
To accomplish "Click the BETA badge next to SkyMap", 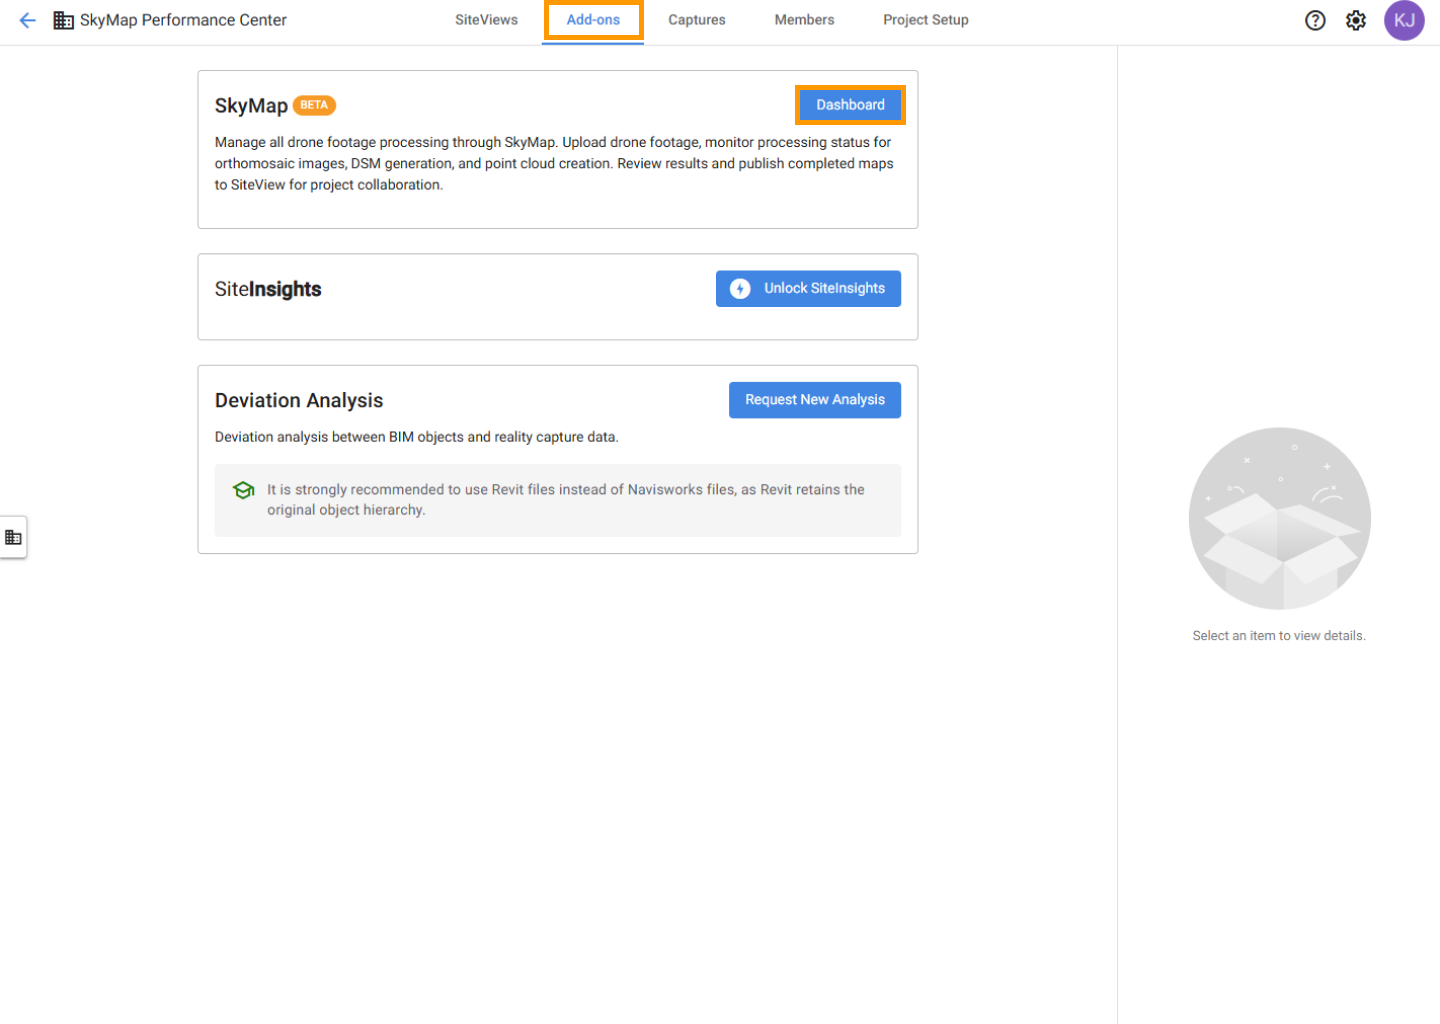I will tap(314, 105).
